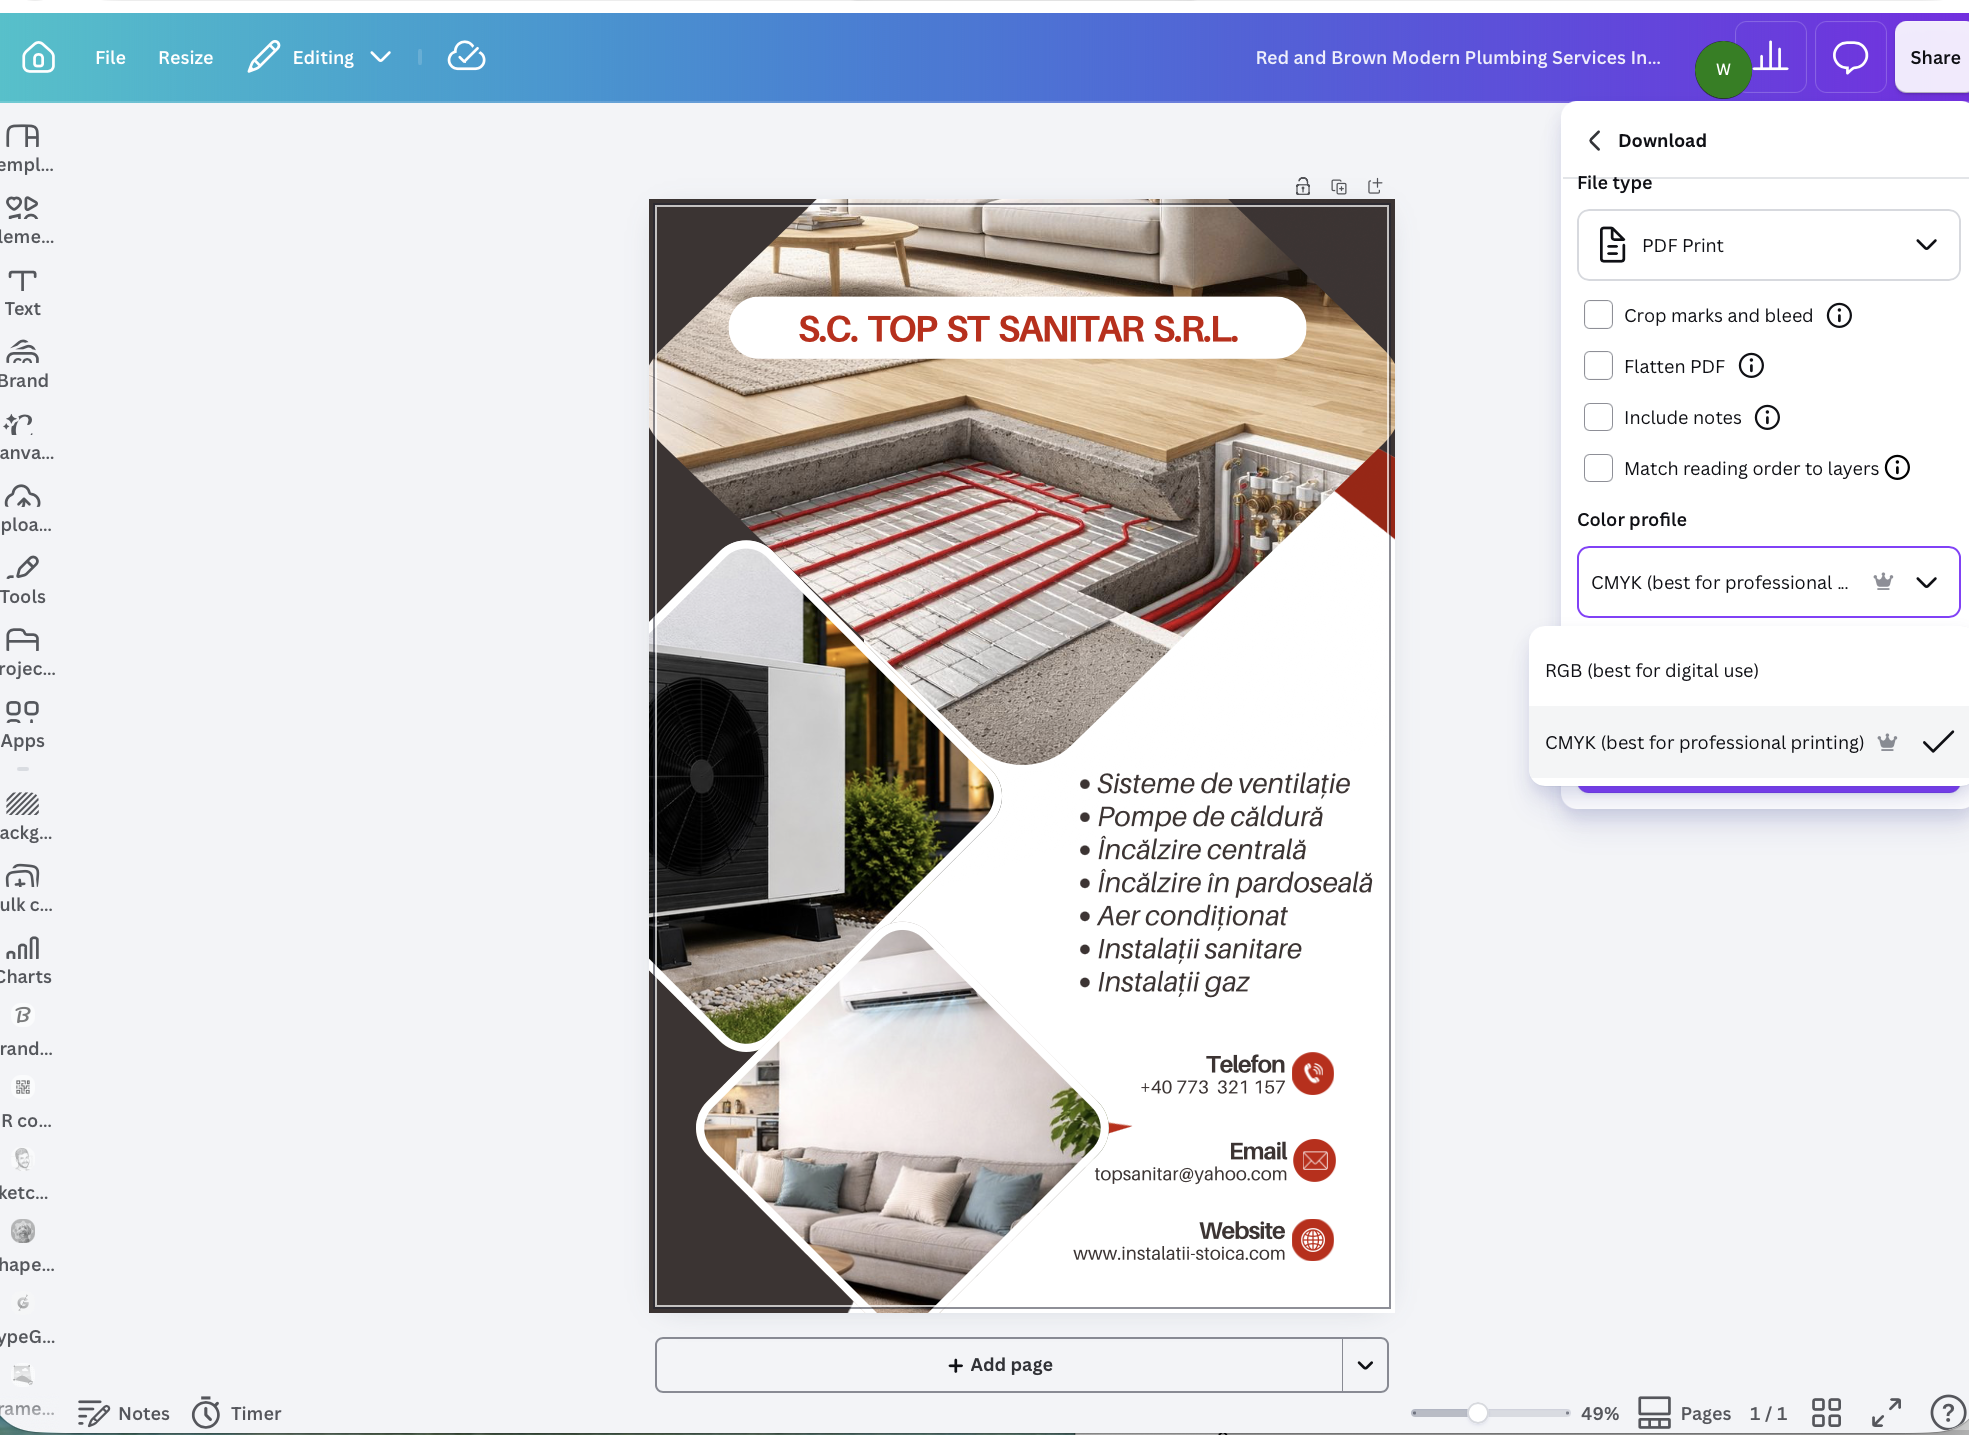Go to Canva home icon
Viewport: 1969px width, 1435px height.
(x=38, y=57)
